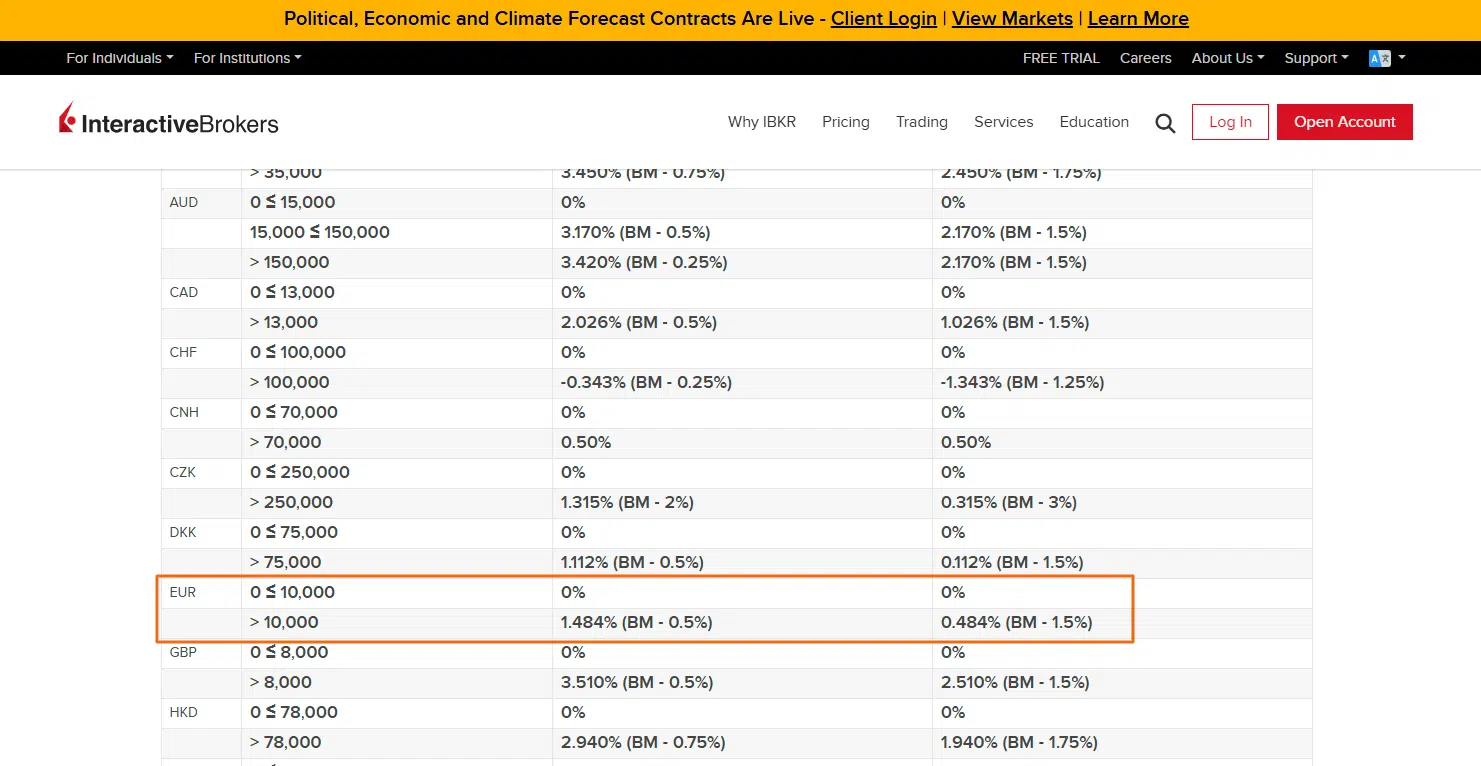
Task: Expand the For Individuals dropdown
Action: click(x=119, y=58)
